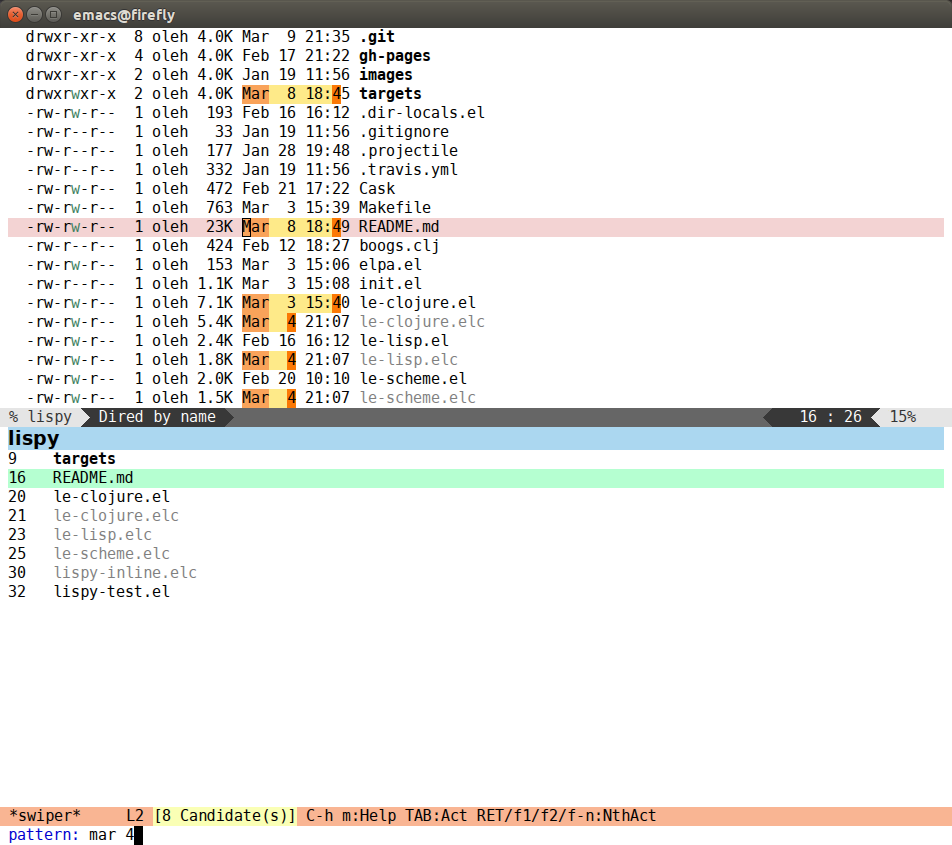Viewport: 952px width, 845px height.
Task: Click the lispy buffer name in mode line
Action: tap(50, 417)
